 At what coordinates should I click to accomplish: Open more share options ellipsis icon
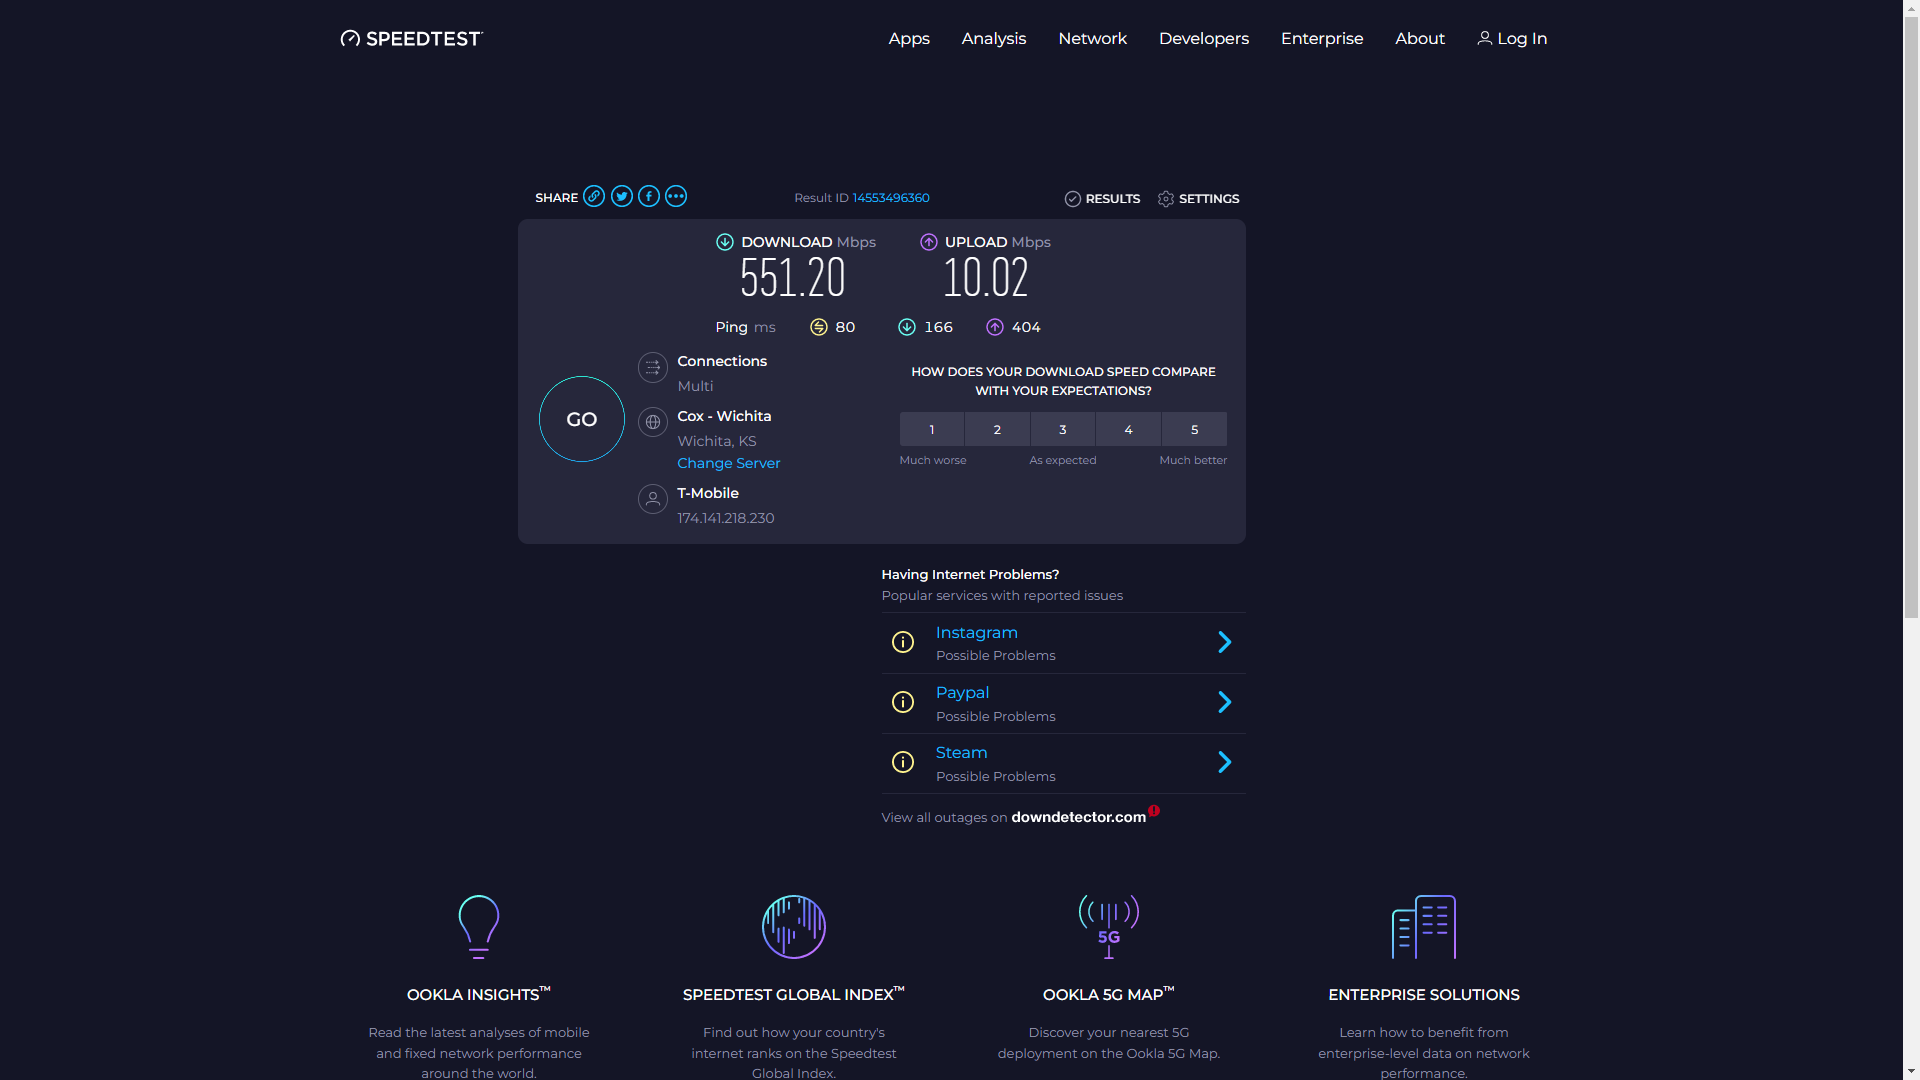point(676,196)
